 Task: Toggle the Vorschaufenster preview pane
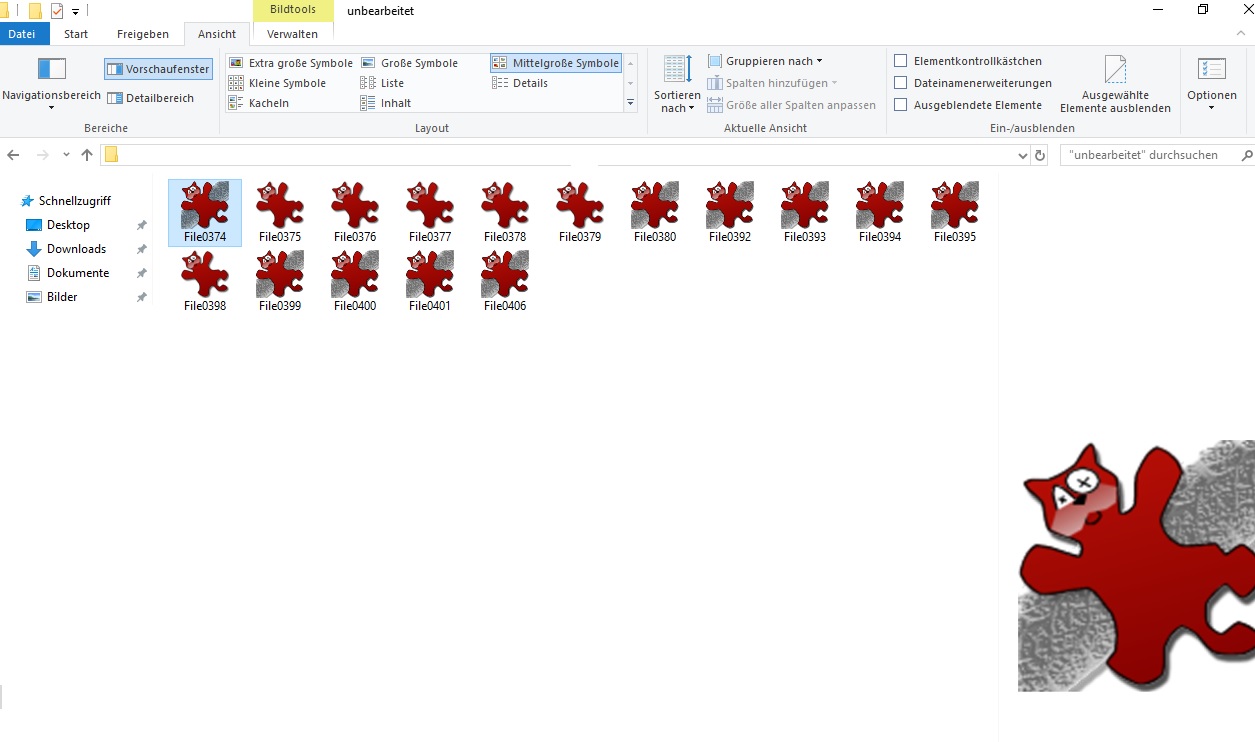point(158,69)
